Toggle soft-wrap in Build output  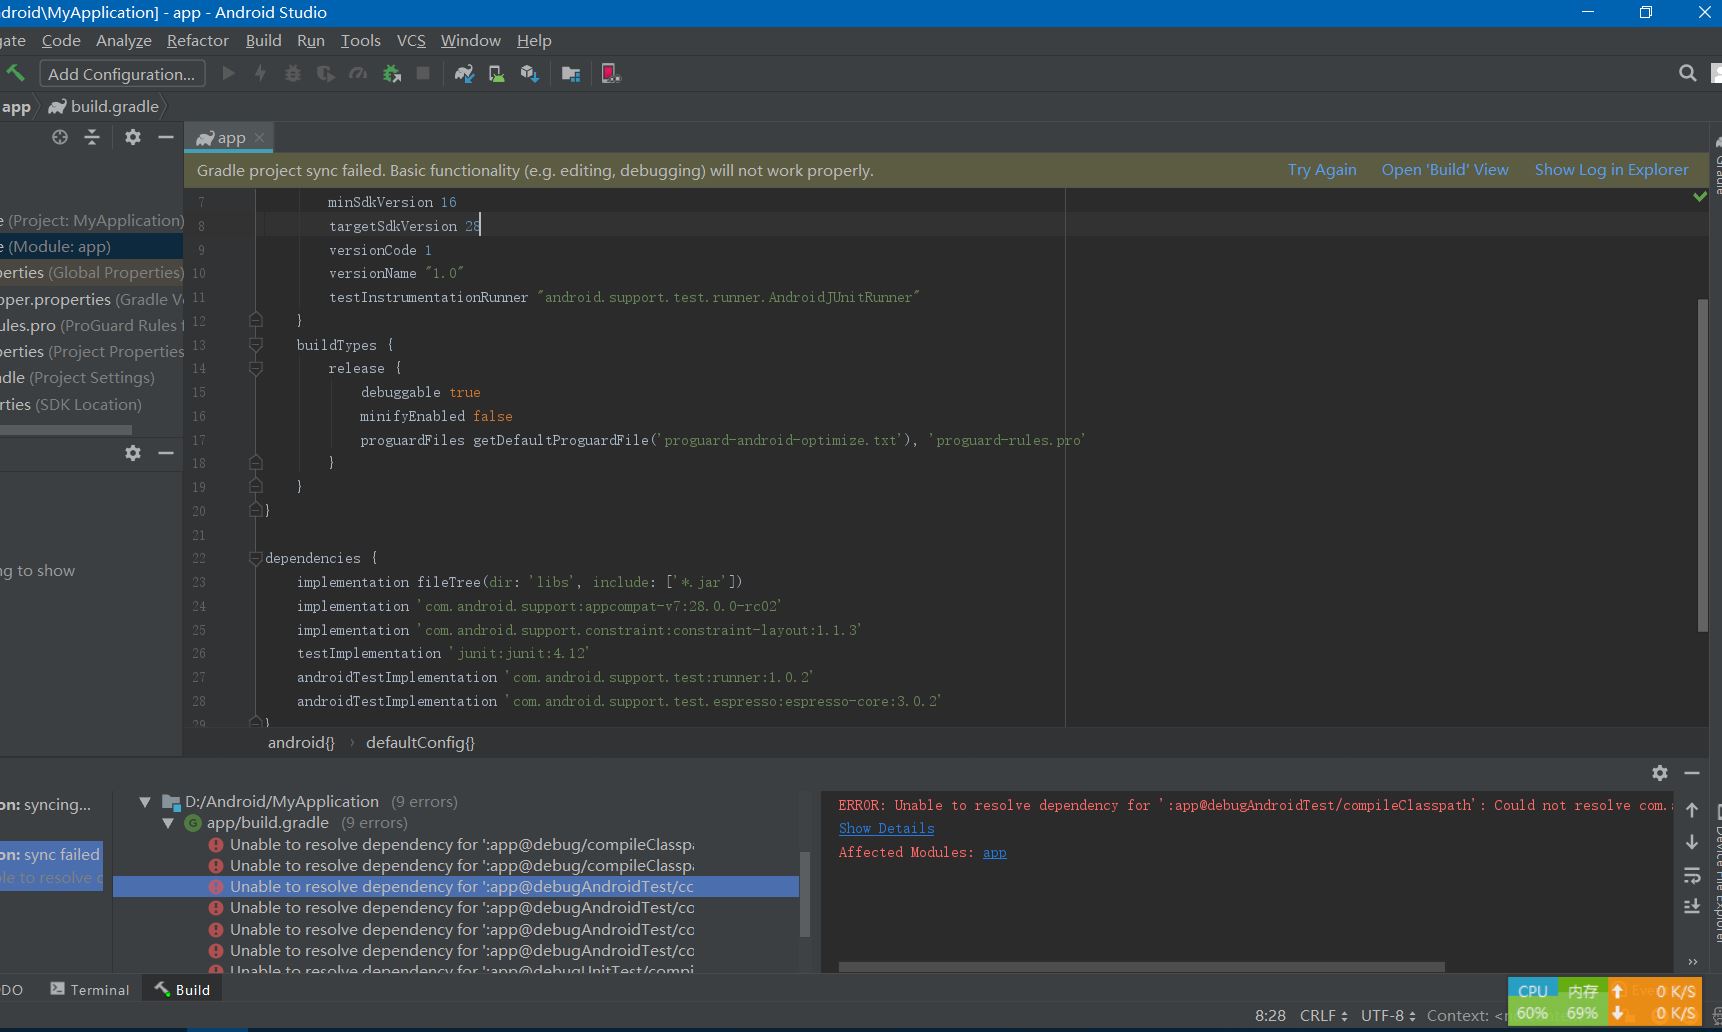pos(1692,875)
